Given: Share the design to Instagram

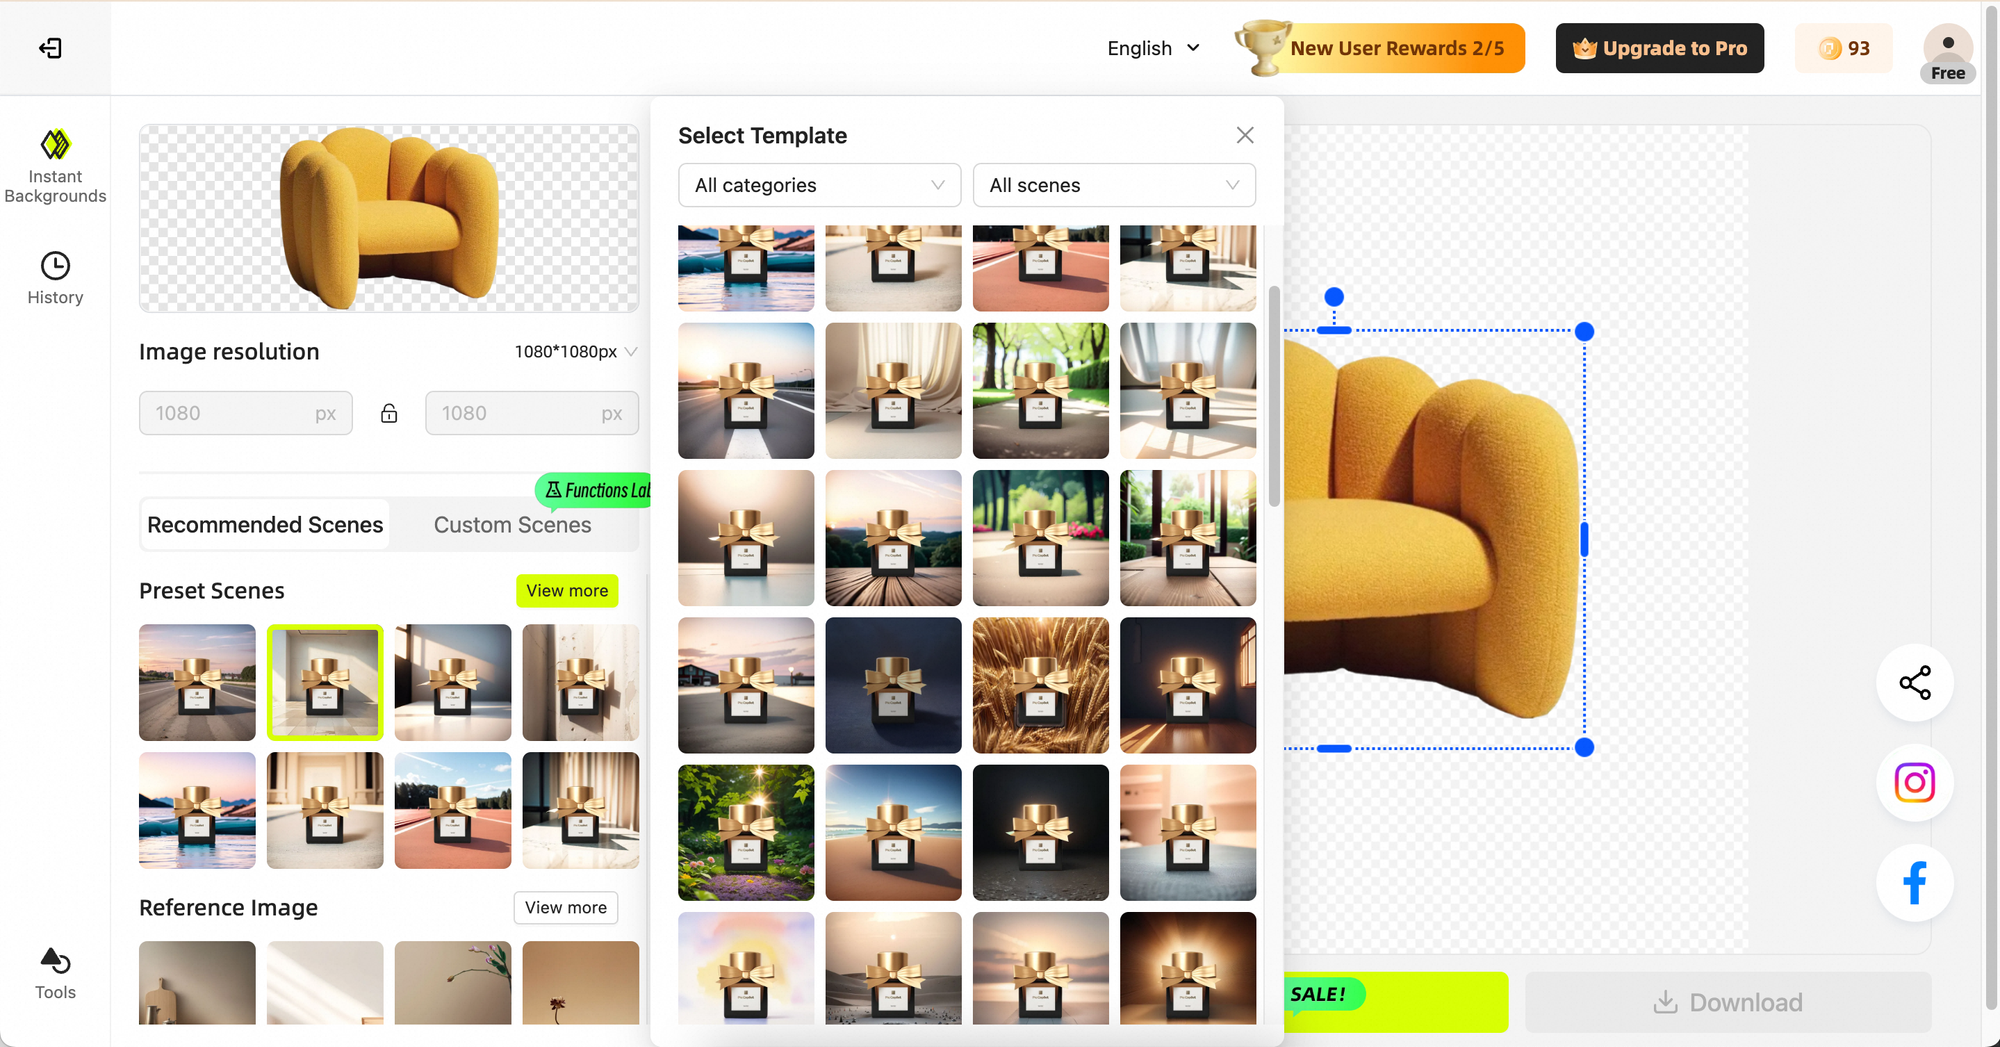Looking at the screenshot, I should tap(1914, 783).
